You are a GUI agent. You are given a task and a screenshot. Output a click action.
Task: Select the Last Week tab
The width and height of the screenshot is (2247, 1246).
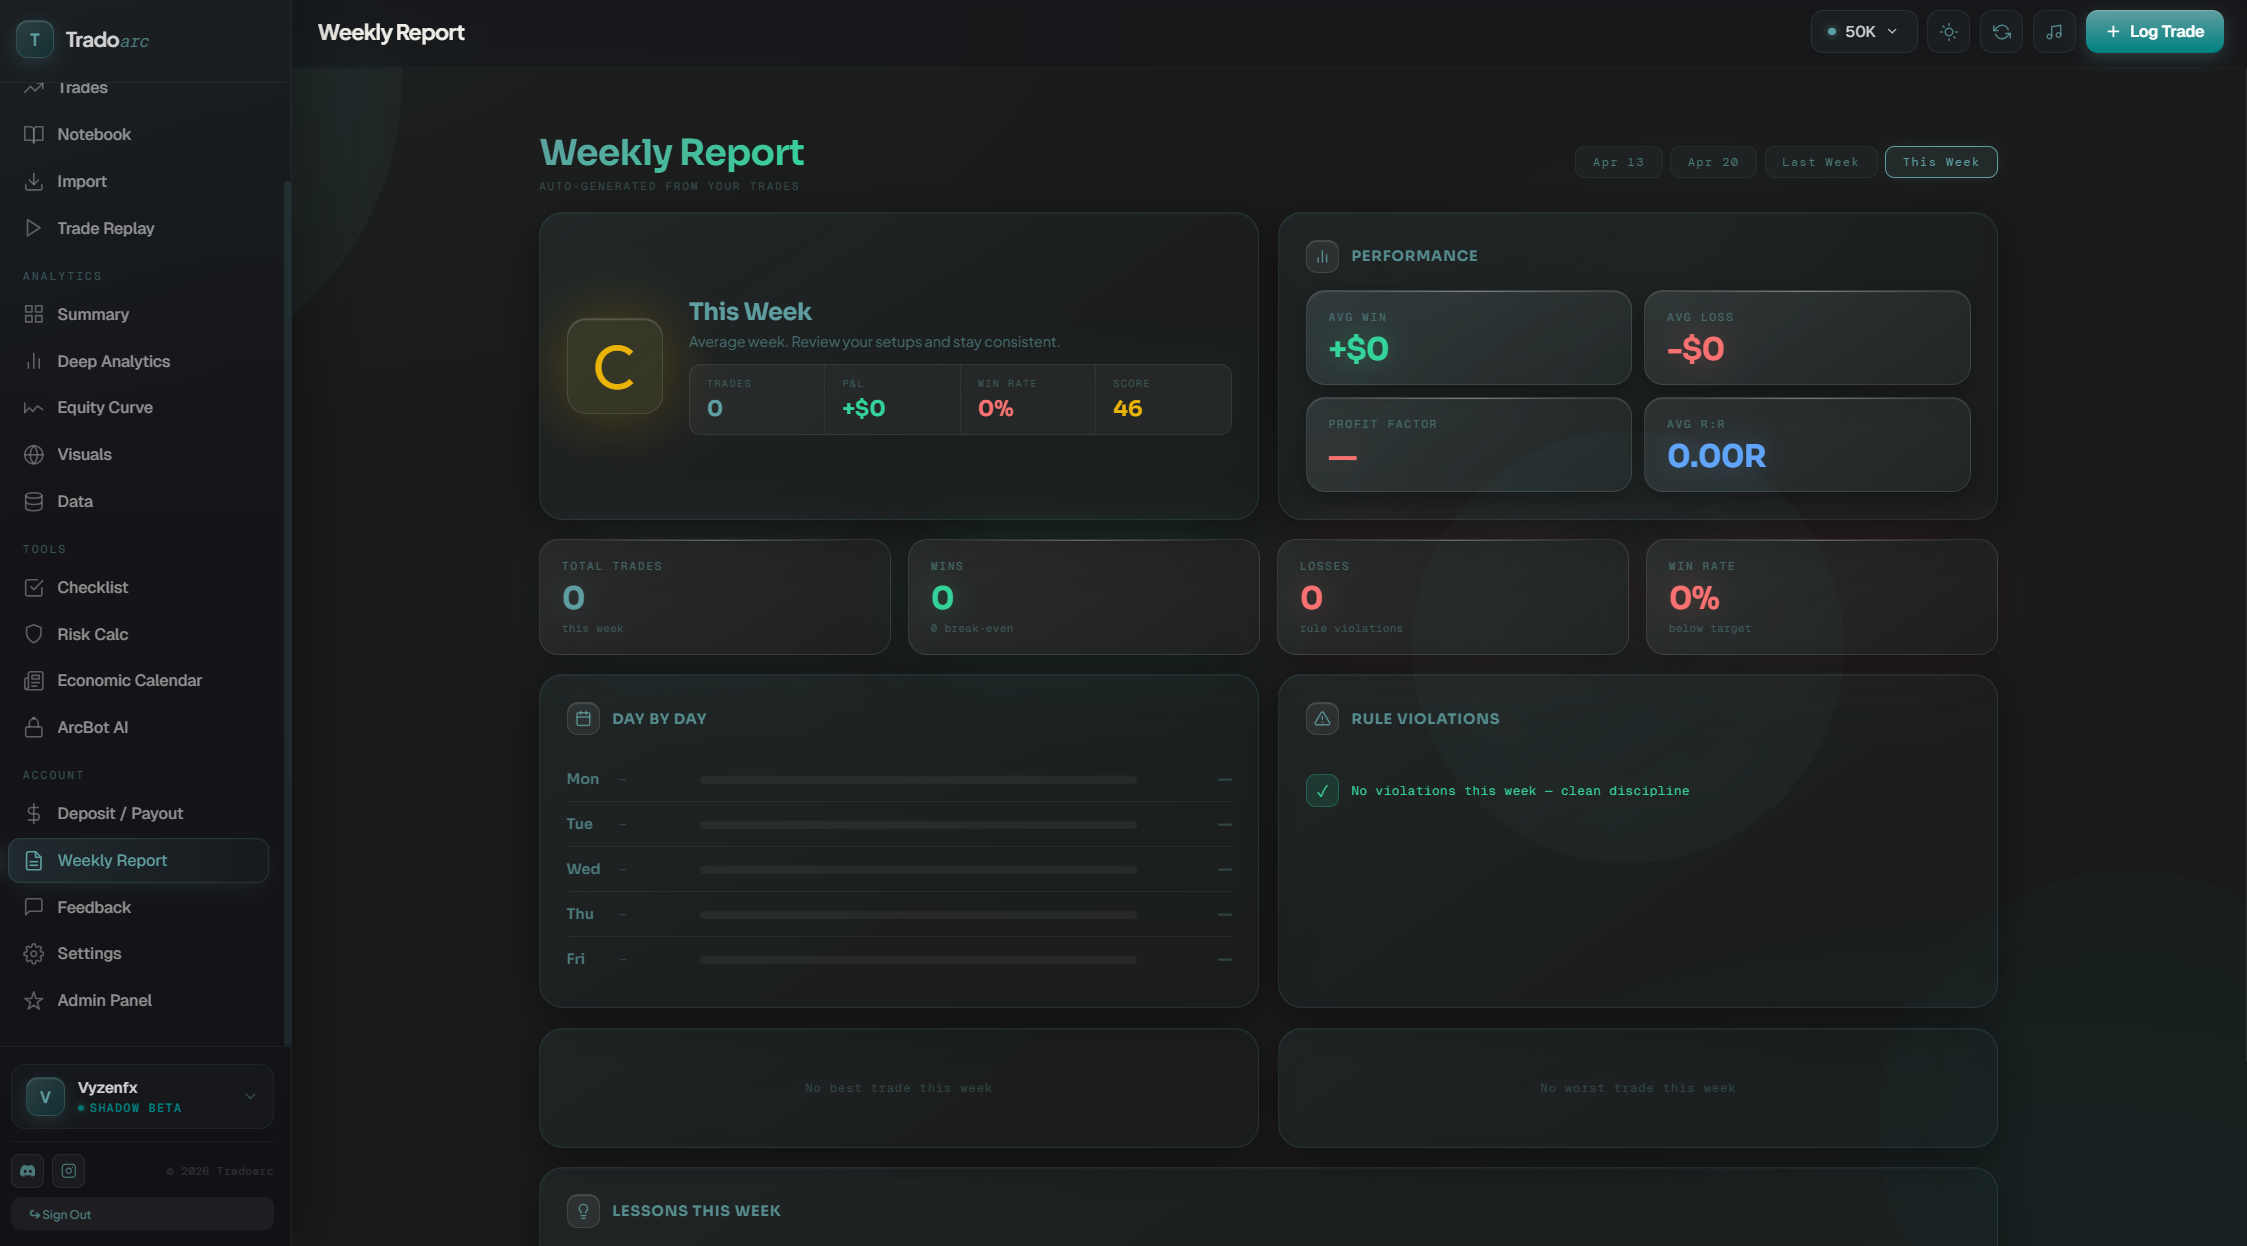pos(1820,162)
